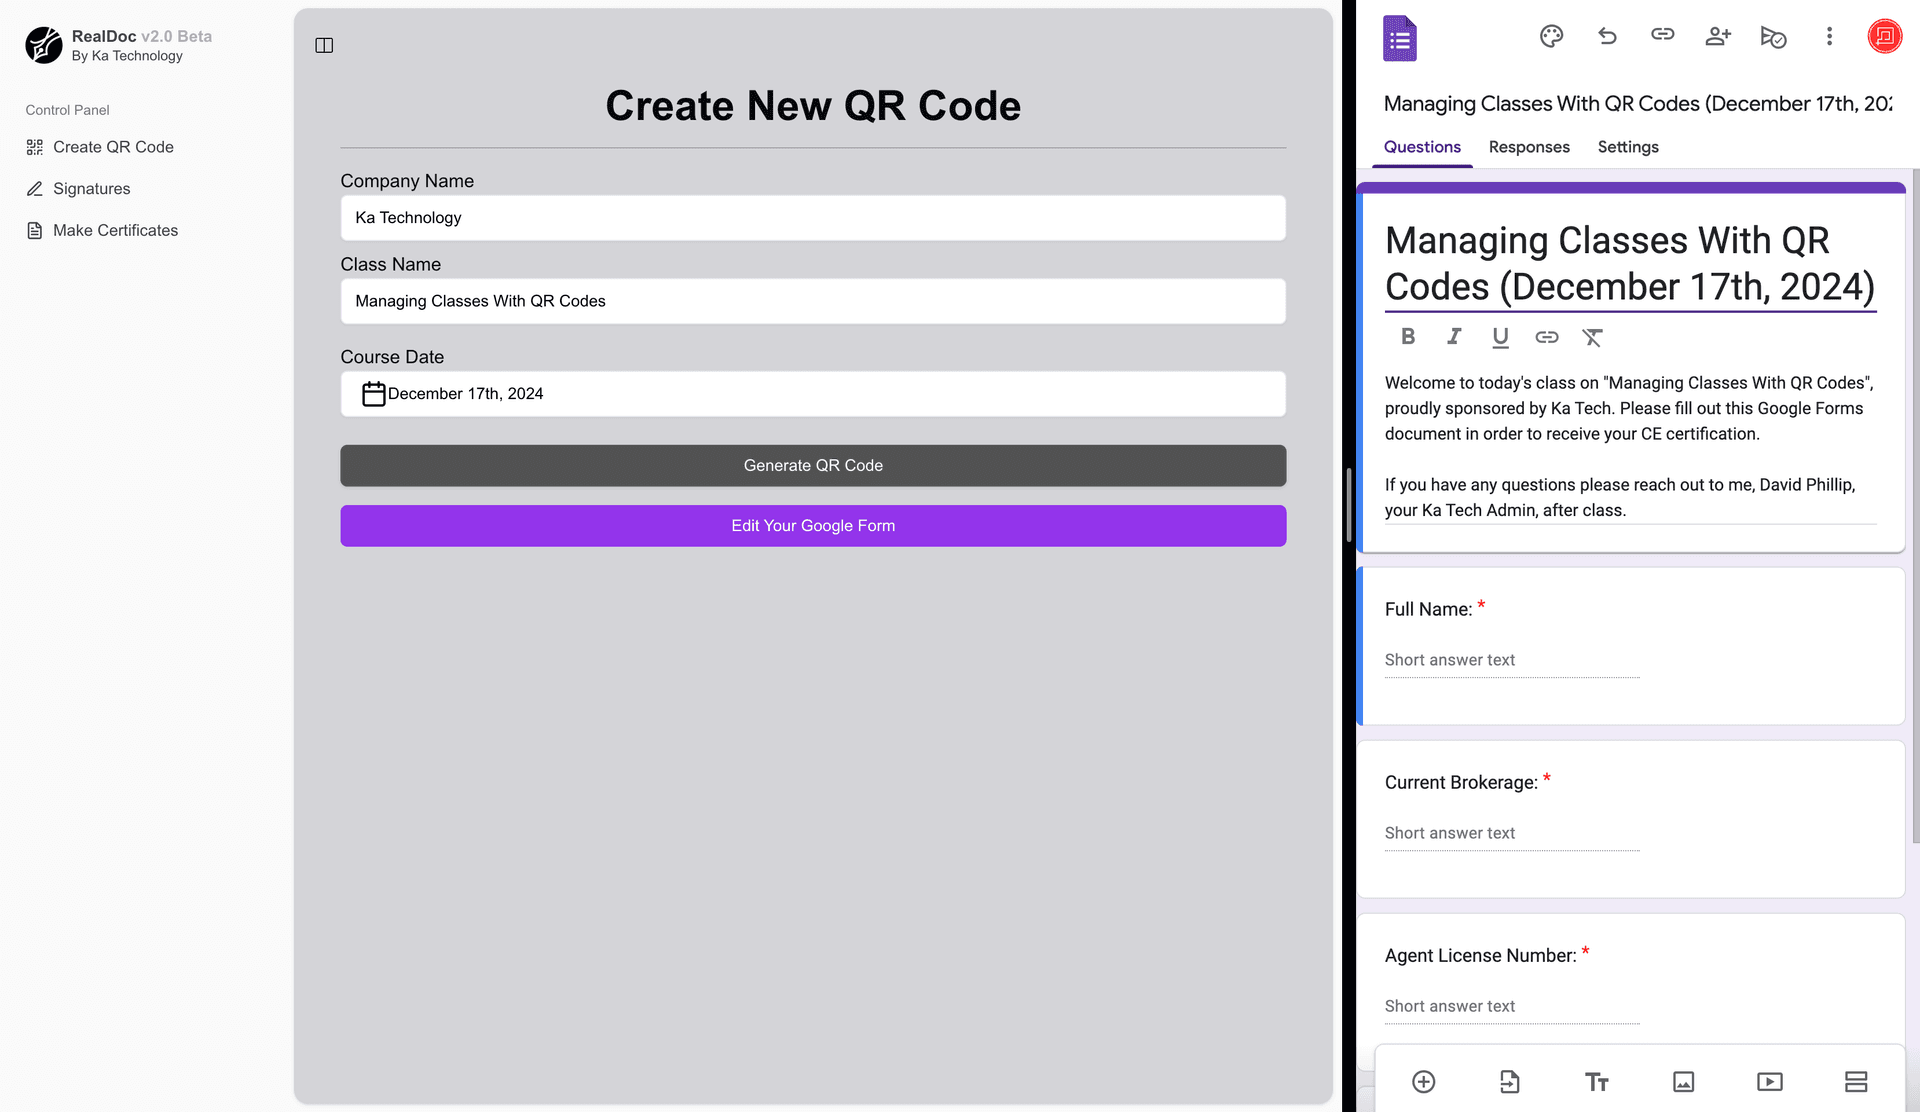Switch to the Responses tab
1920x1112 pixels.
(1528, 147)
